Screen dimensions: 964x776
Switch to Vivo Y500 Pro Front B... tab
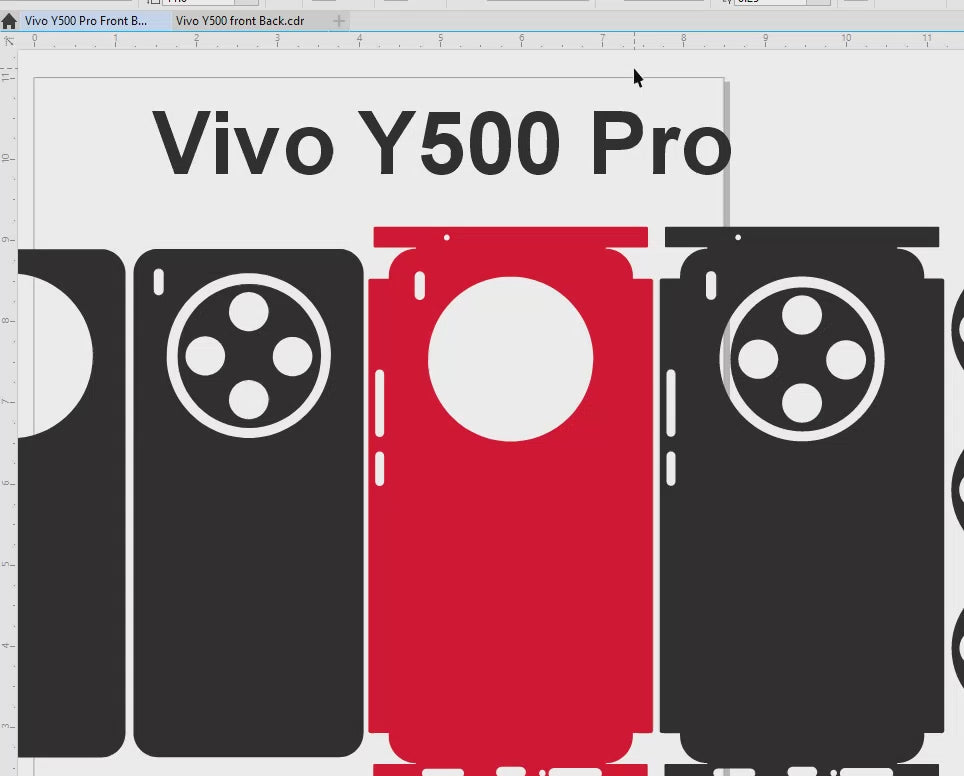click(85, 21)
